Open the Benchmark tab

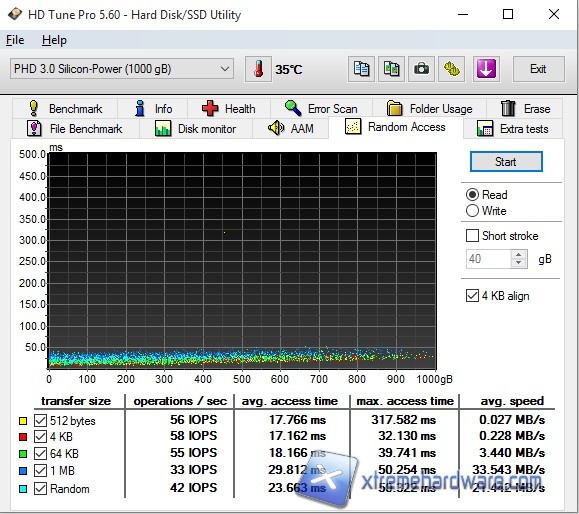[65, 109]
